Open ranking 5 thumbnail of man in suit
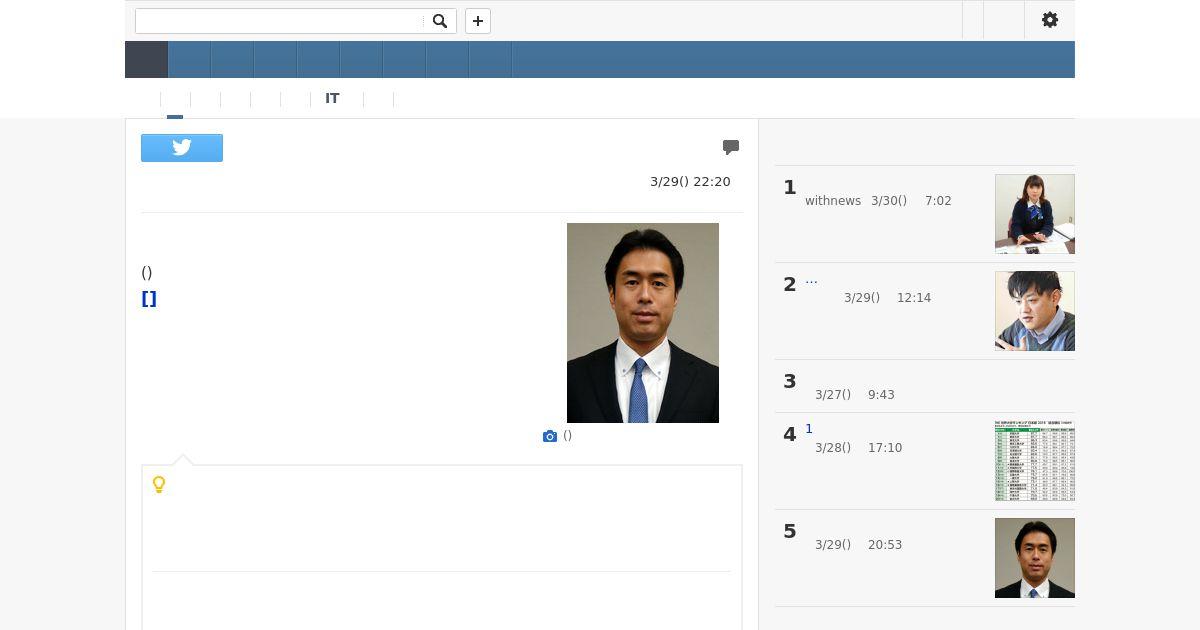Screen dimensions: 1200x630 click(1035, 558)
